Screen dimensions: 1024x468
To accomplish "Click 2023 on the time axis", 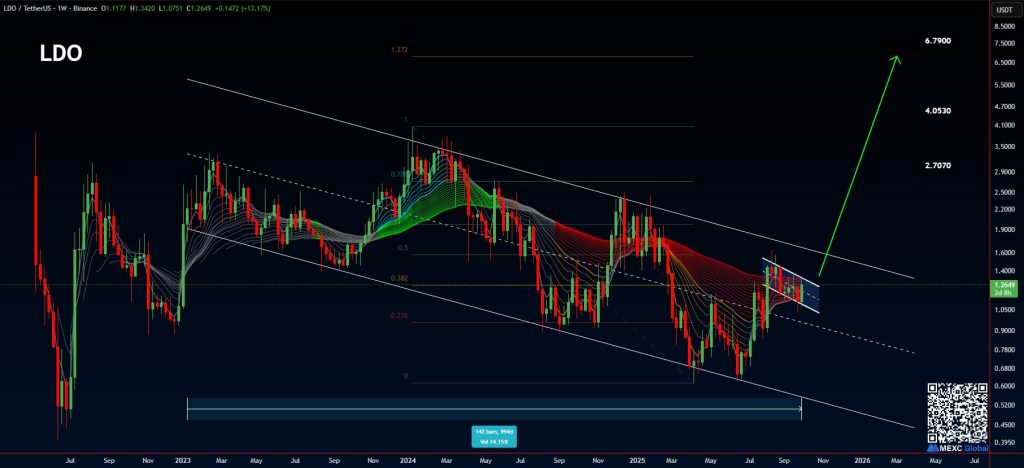I will (183, 462).
